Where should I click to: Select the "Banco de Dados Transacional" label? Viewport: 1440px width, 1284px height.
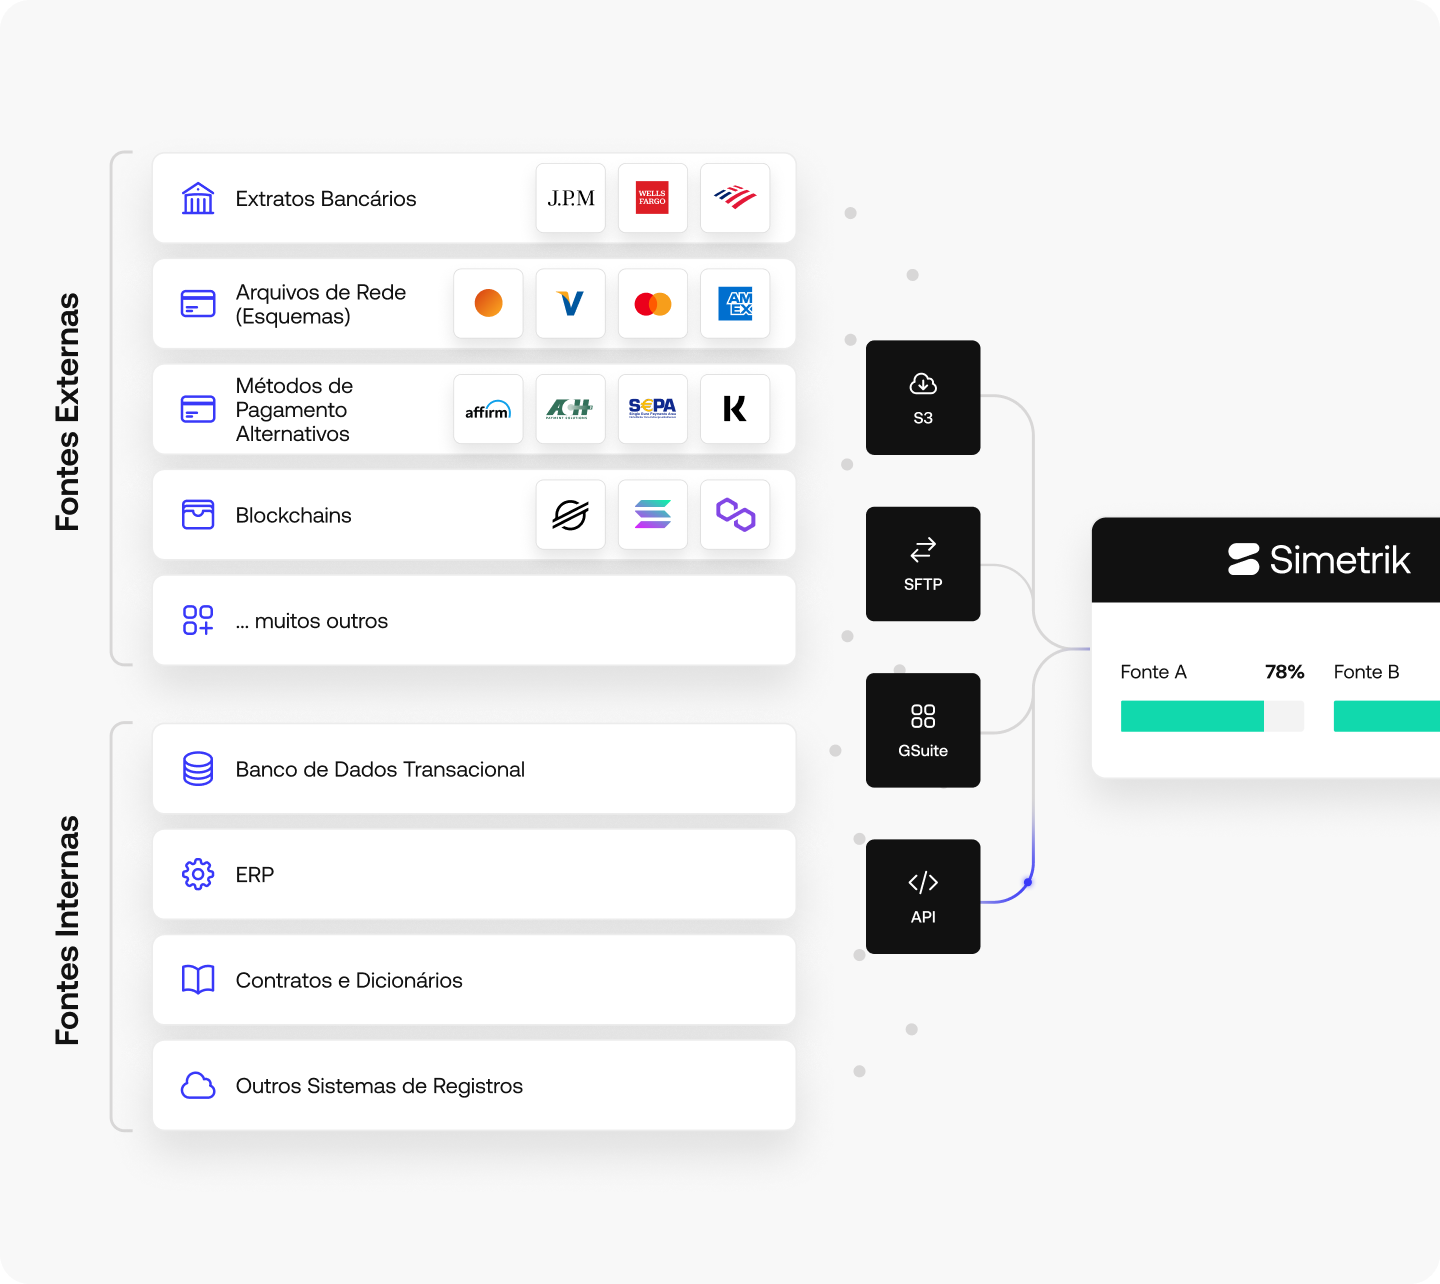(x=380, y=769)
